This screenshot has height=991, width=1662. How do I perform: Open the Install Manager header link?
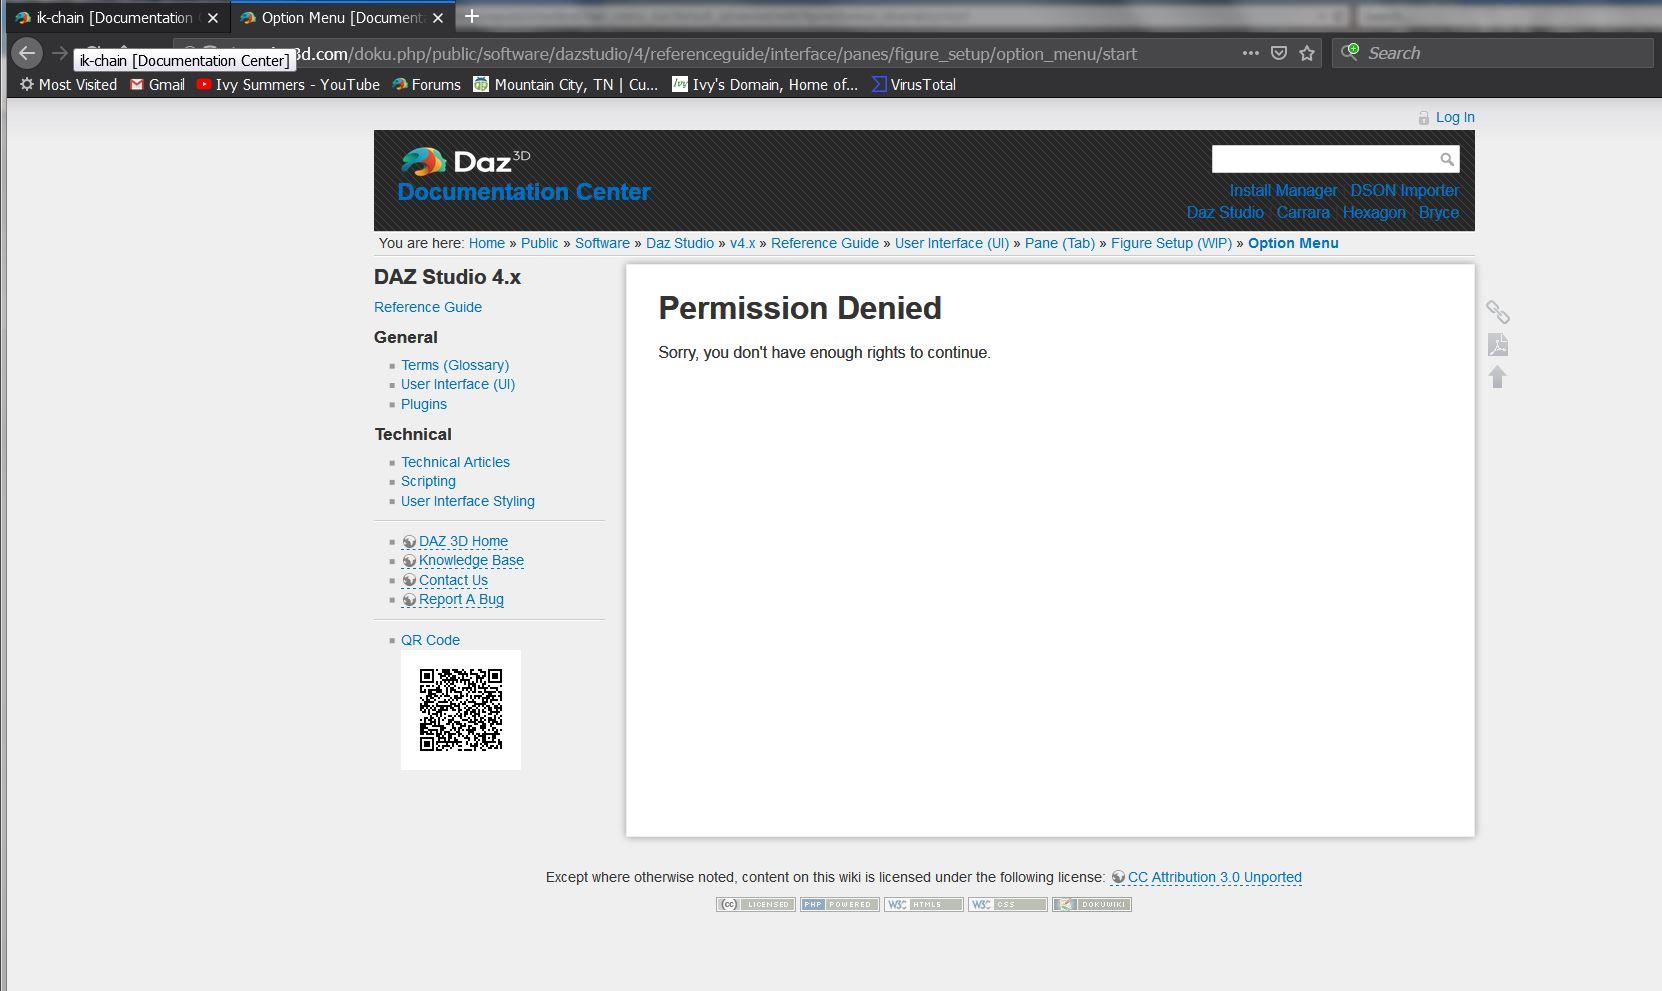pyautogui.click(x=1283, y=190)
